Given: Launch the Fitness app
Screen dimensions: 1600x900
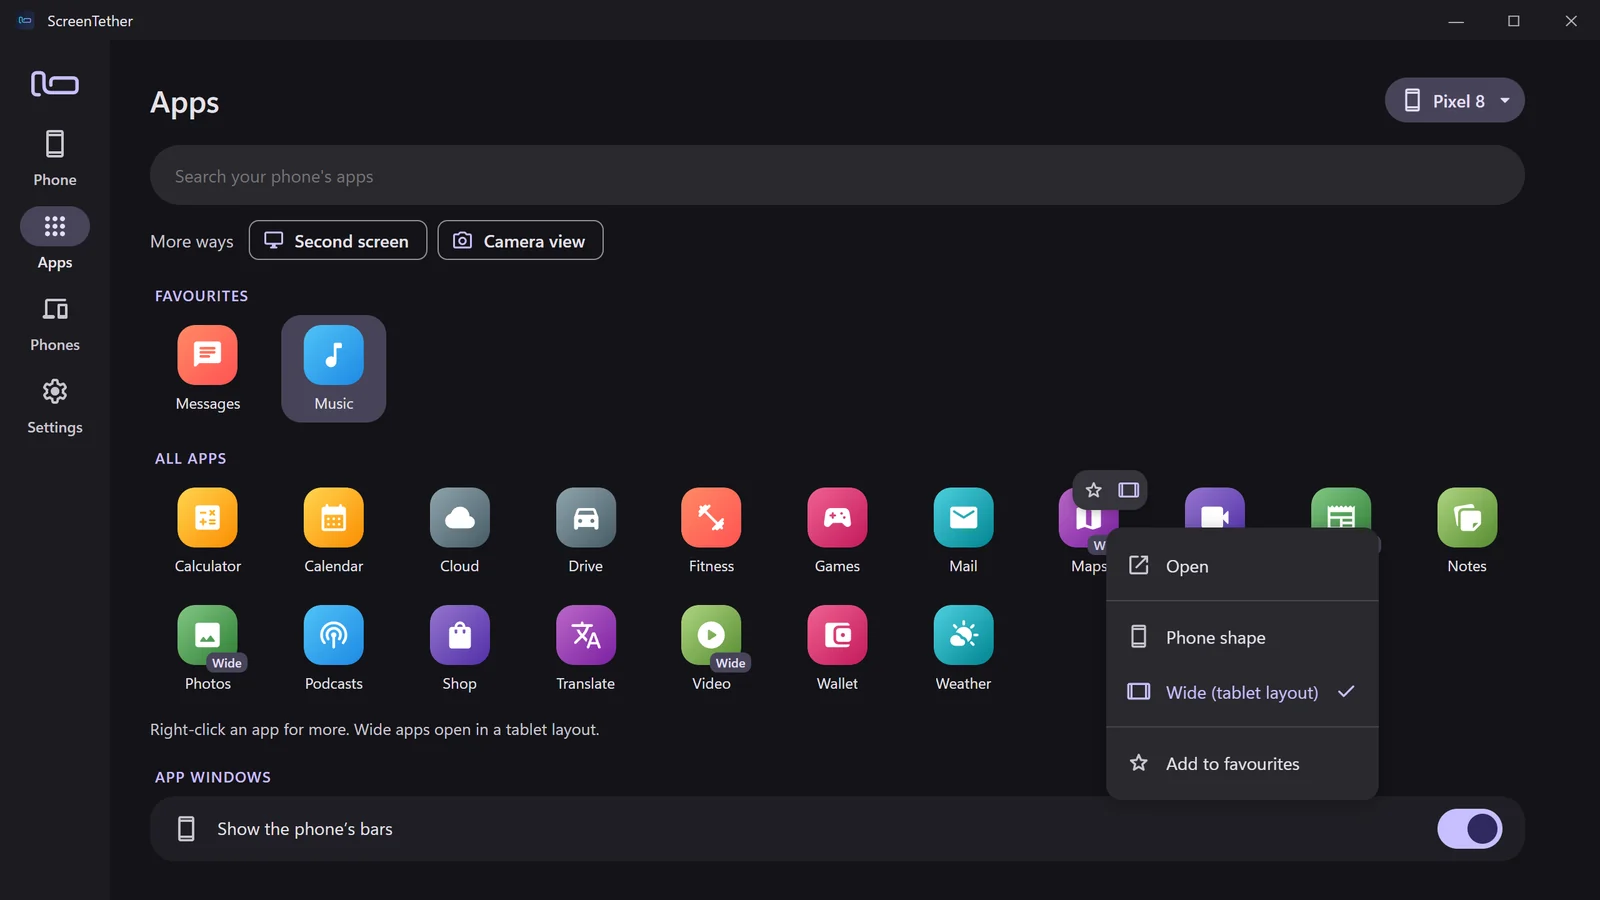Looking at the screenshot, I should coord(712,531).
